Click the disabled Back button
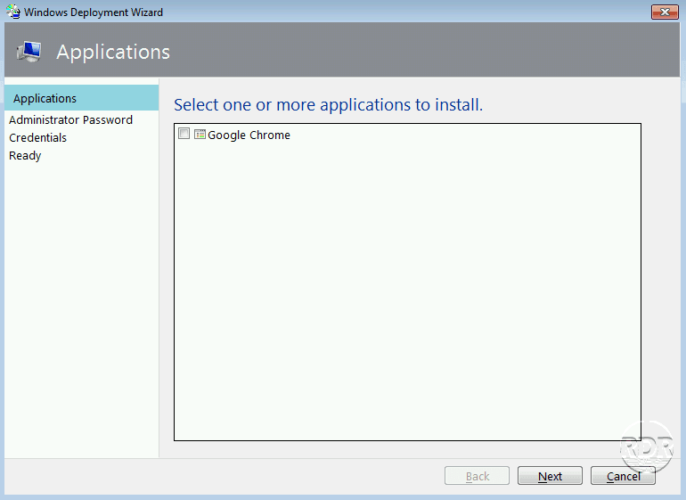 coord(477,476)
